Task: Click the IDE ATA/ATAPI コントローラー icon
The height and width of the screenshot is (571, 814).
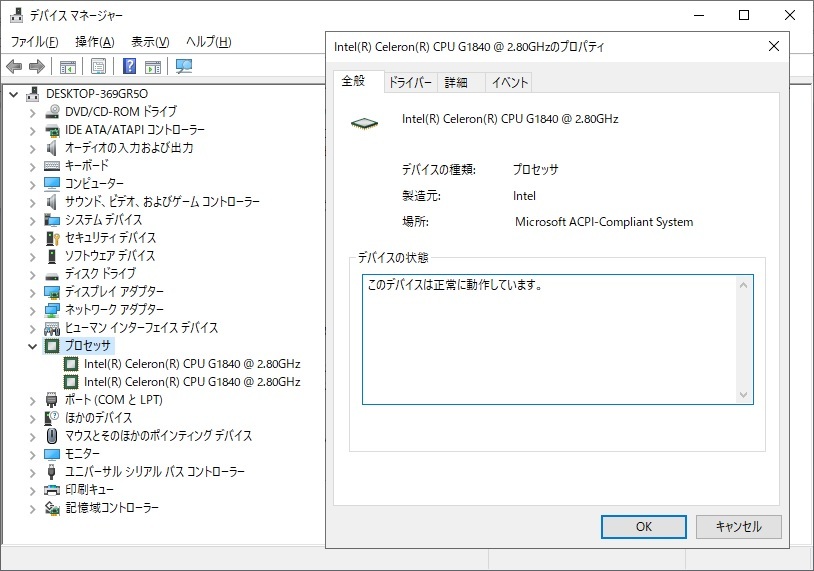Action: (52, 130)
